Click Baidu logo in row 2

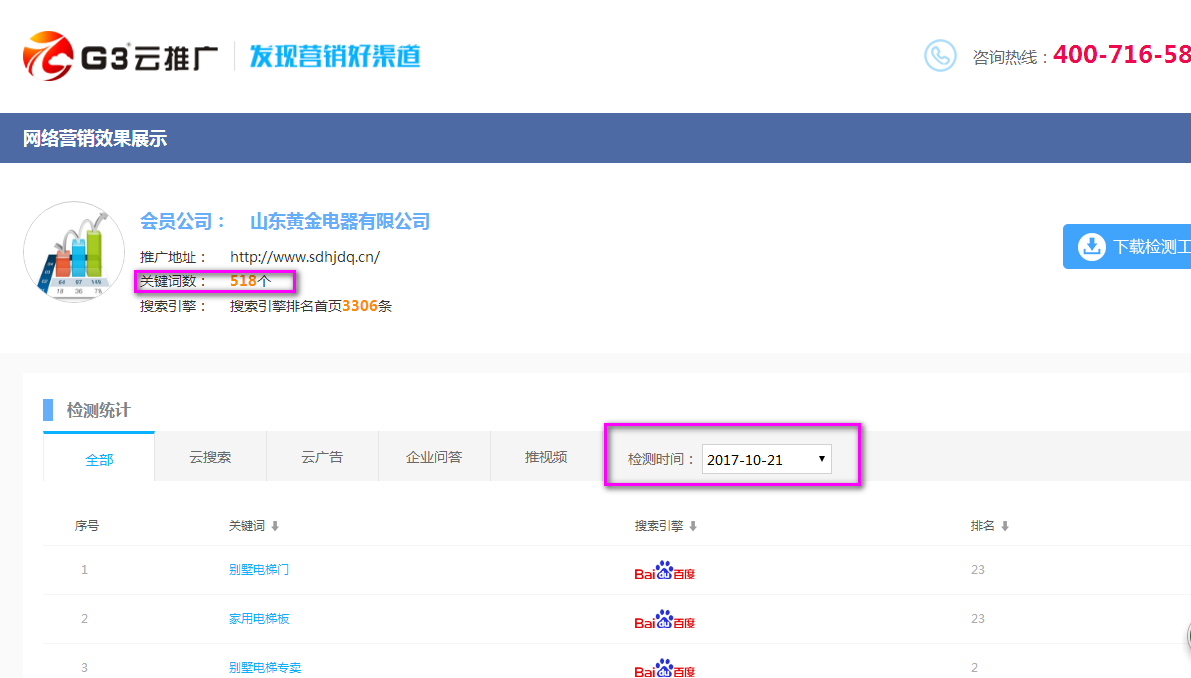pos(664,620)
